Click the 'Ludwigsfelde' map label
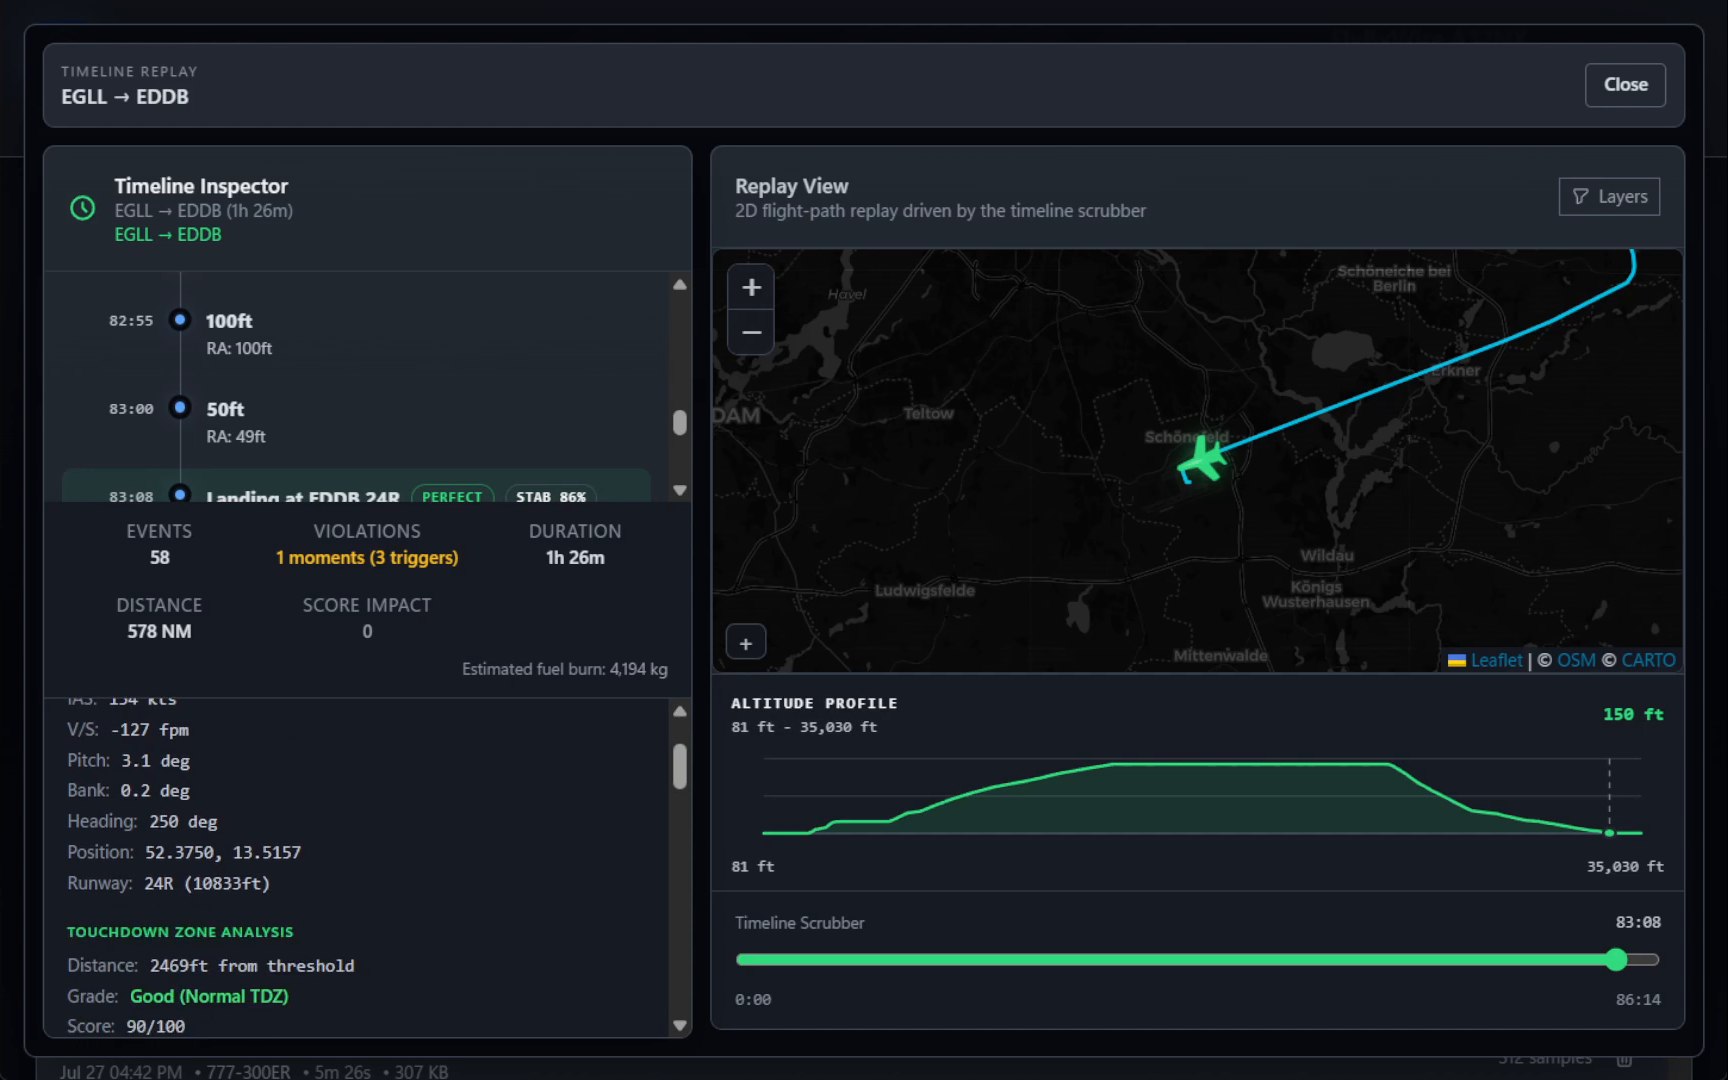This screenshot has height=1080, width=1728. tap(925, 590)
